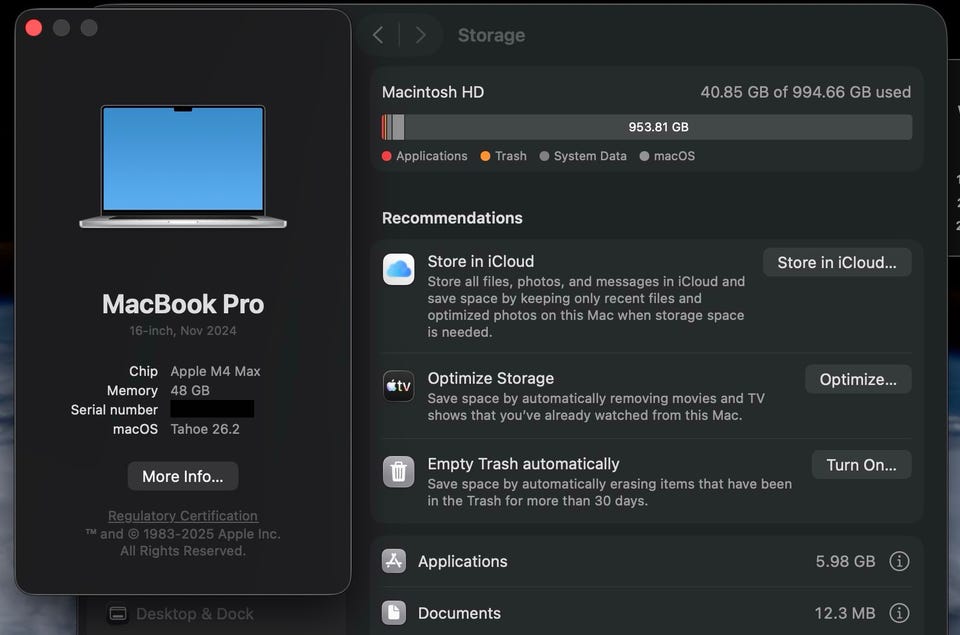Click the Storage page title
The image size is (960, 635).
[x=491, y=35]
